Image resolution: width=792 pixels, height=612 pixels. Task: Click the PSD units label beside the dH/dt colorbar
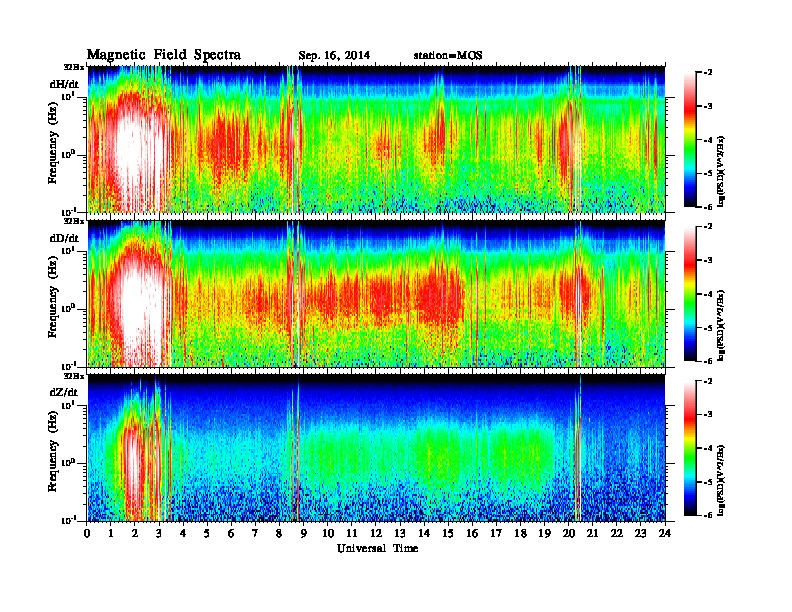(722, 171)
